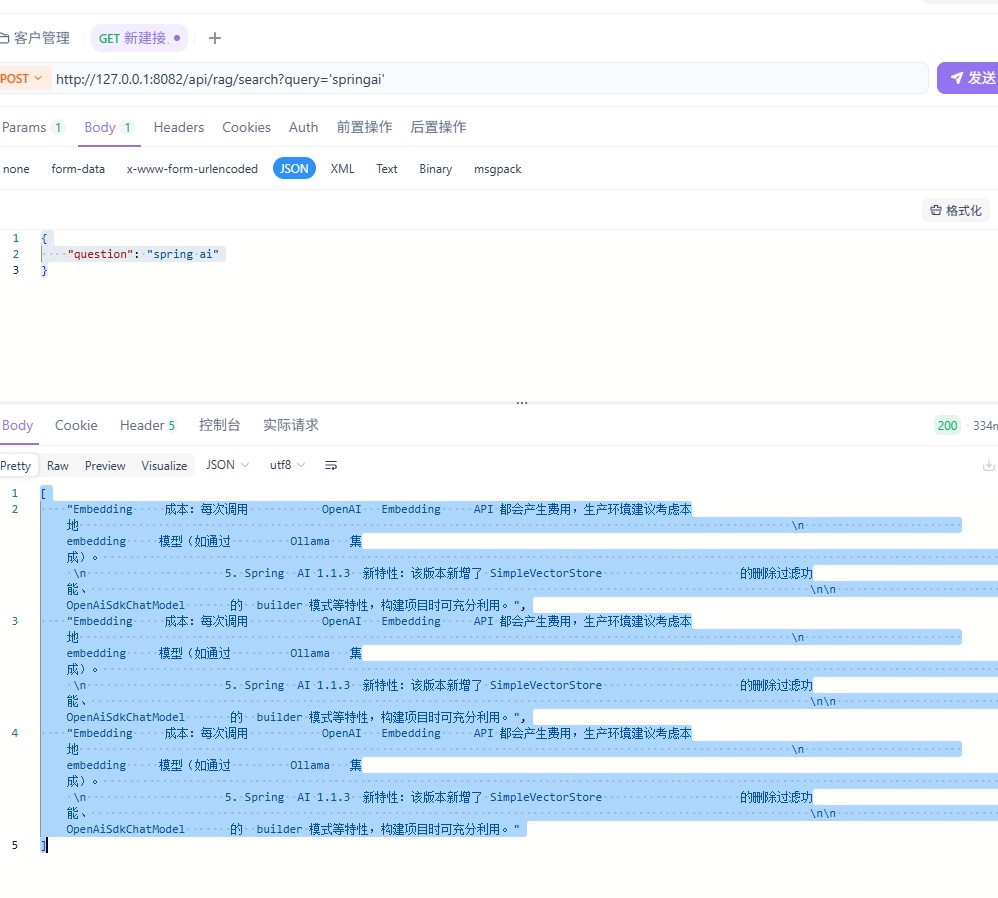Screen dimensions: 998x898
Task: Open a new tab with the plus icon
Action: click(x=214, y=38)
